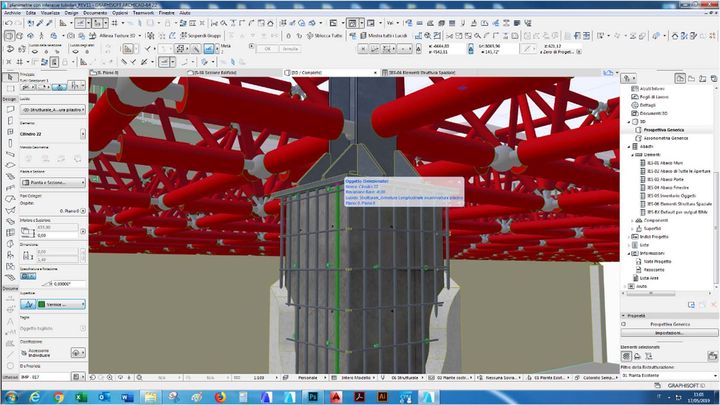Open the Visualizza menu
Image resolution: width=720 pixels, height=405 pixels.
[x=50, y=13]
